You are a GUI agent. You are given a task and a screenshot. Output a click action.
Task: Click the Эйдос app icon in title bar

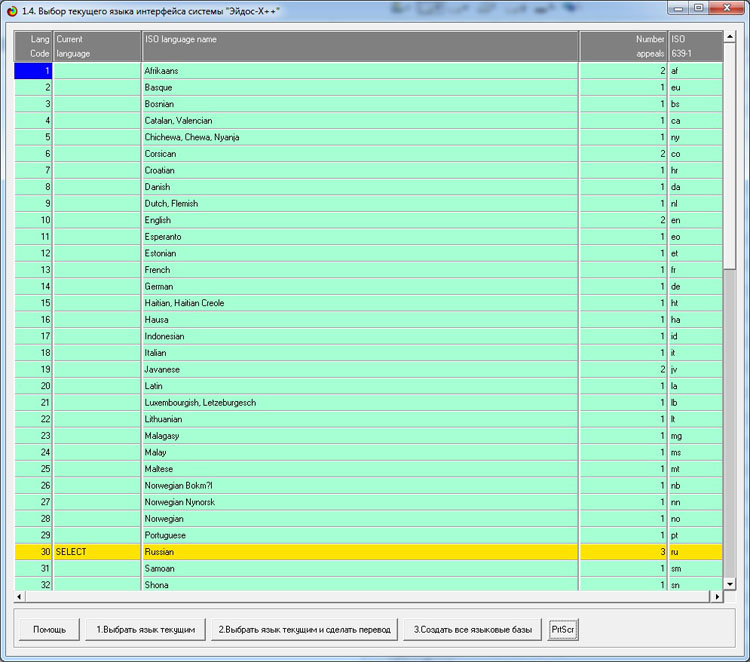coord(11,8)
